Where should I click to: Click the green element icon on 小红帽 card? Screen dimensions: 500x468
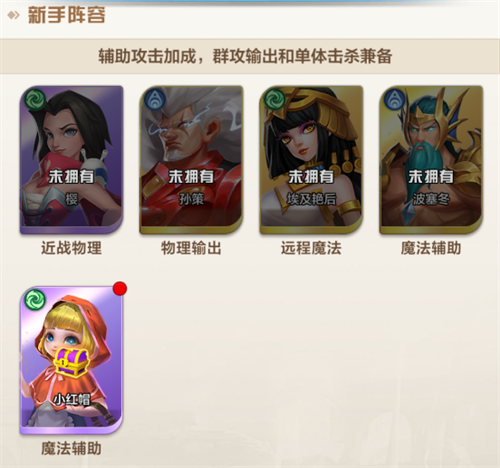[35, 300]
